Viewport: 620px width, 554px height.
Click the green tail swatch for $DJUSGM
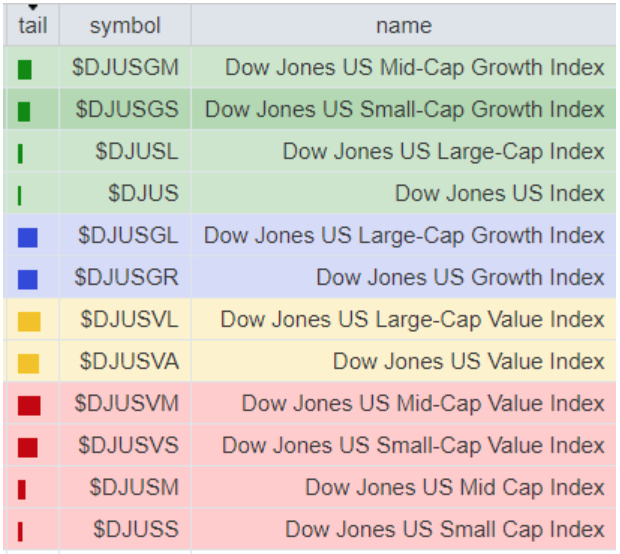(x=25, y=69)
